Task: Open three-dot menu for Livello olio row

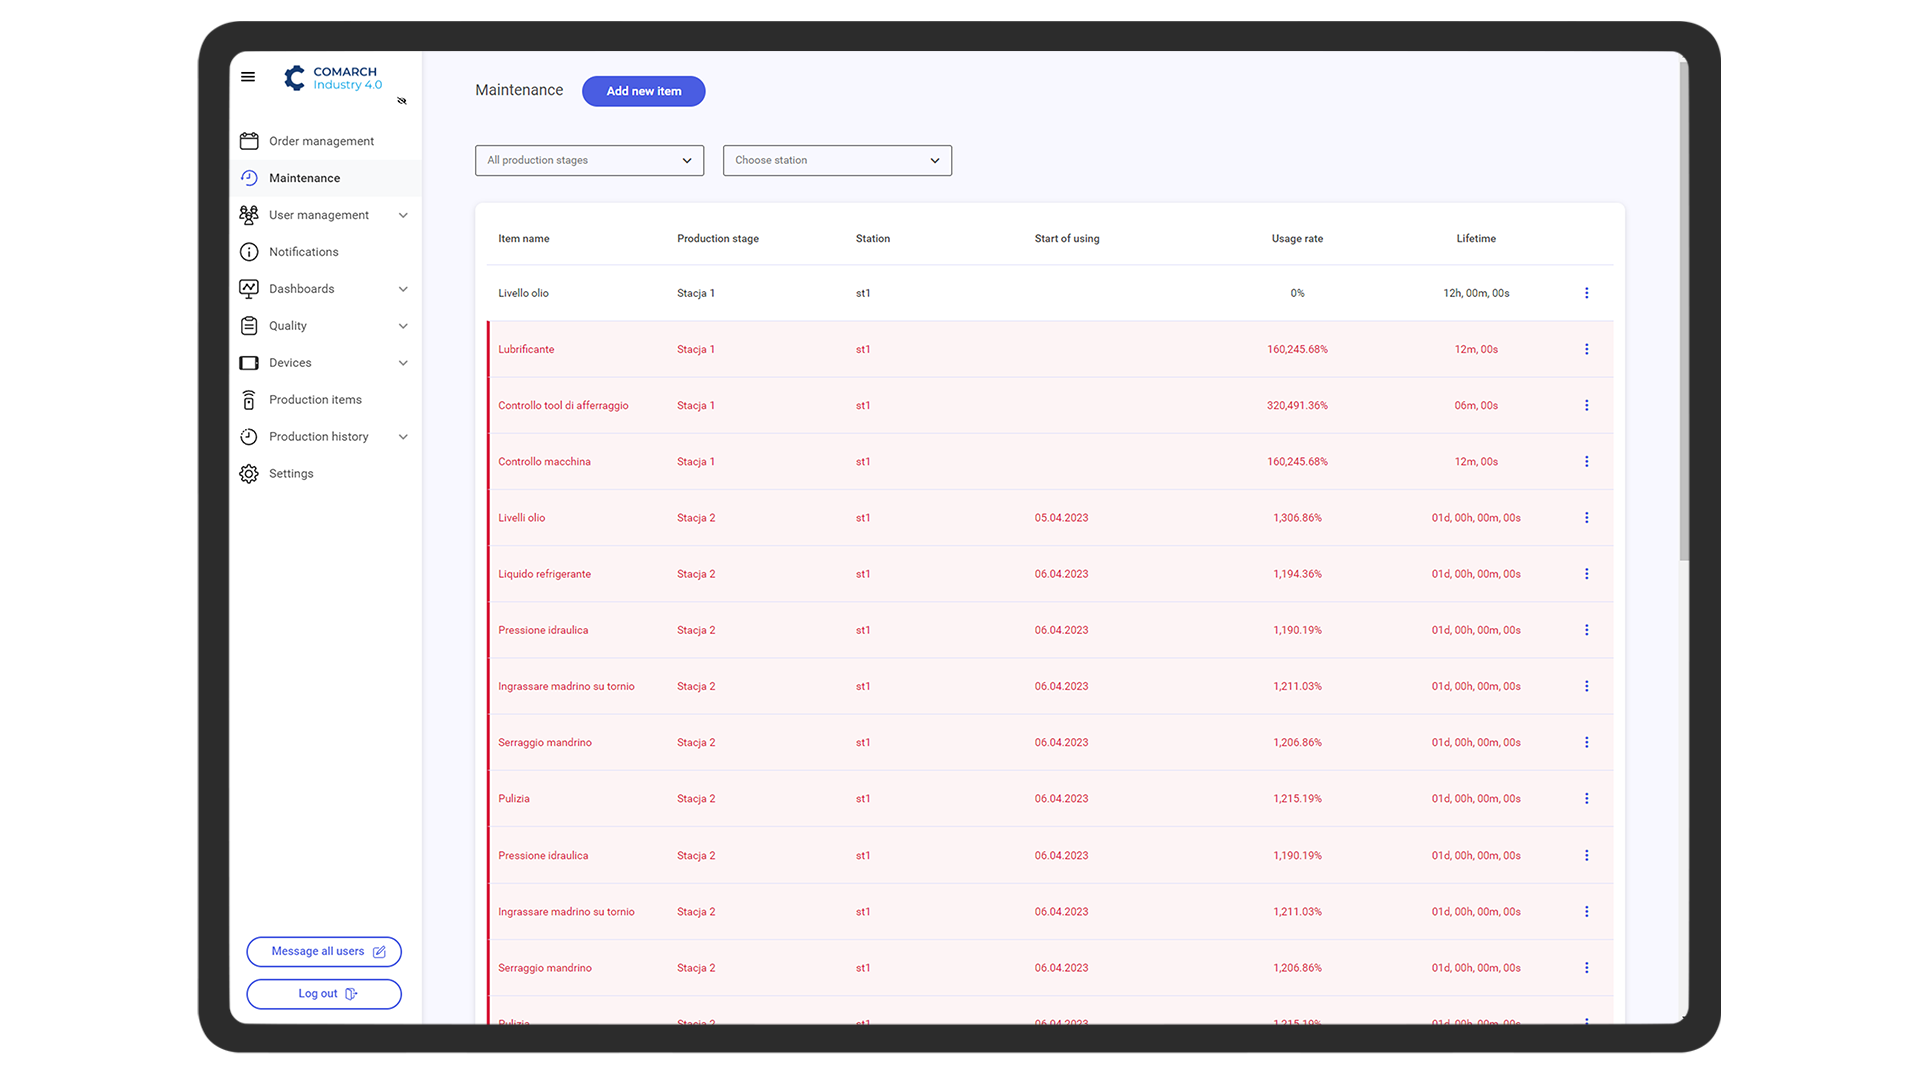Action: pyautogui.click(x=1586, y=293)
